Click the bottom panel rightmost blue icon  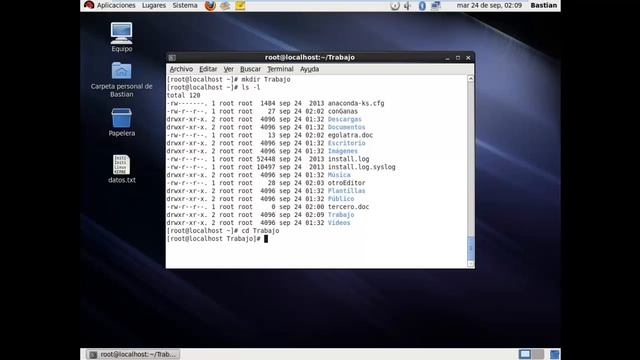point(554,354)
